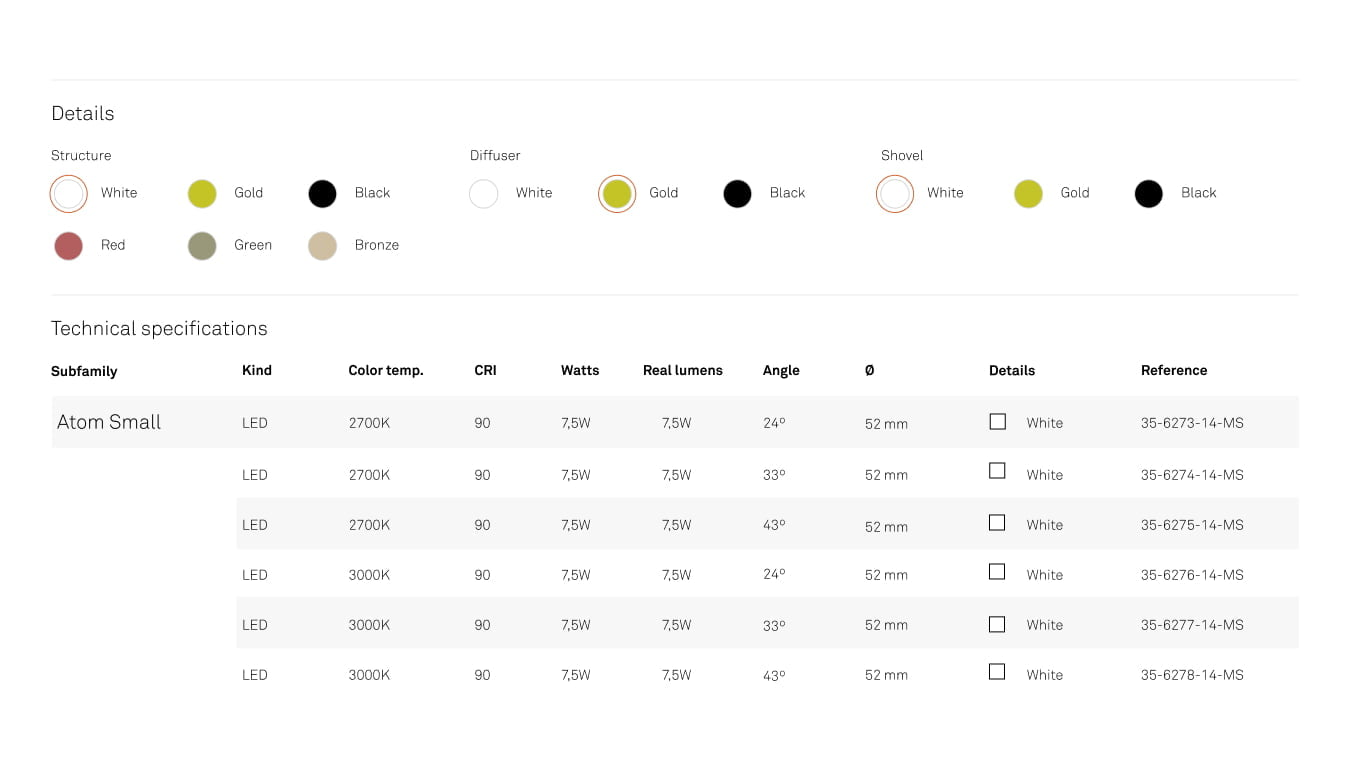The image size is (1350, 760).
Task: Toggle checkbox for reference 35-6276-14-MS
Action: (x=997, y=572)
